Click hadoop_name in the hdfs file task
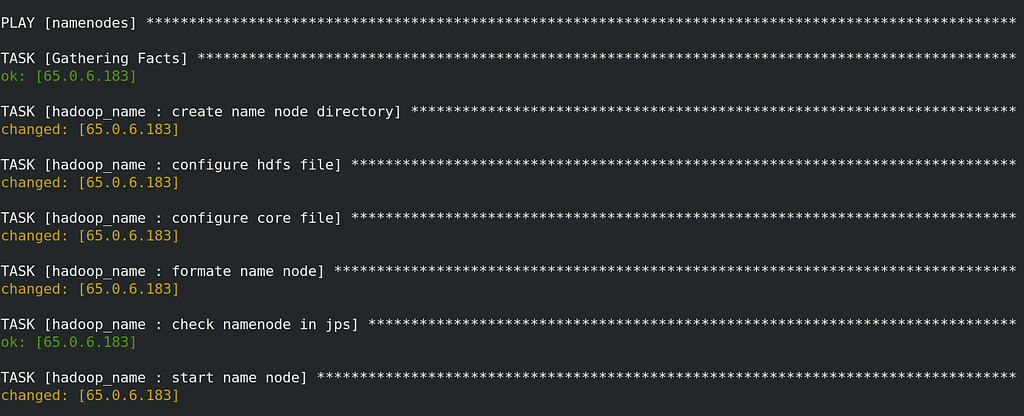Image resolution: width=1024 pixels, height=416 pixels. coord(99,165)
